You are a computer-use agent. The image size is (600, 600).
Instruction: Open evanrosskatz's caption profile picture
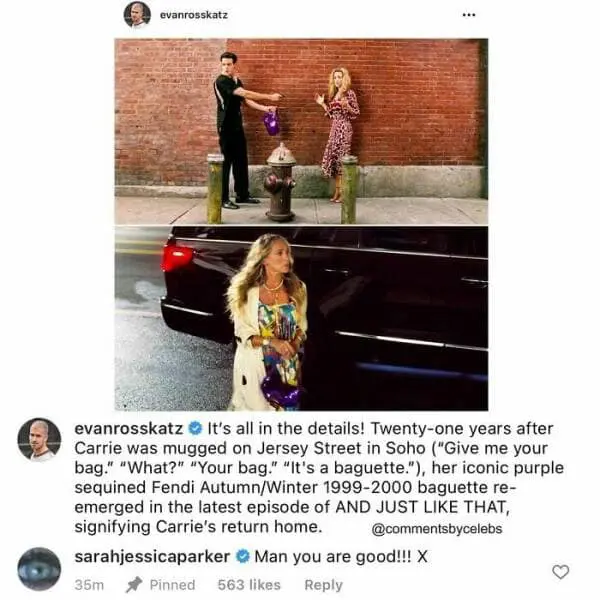(x=39, y=439)
